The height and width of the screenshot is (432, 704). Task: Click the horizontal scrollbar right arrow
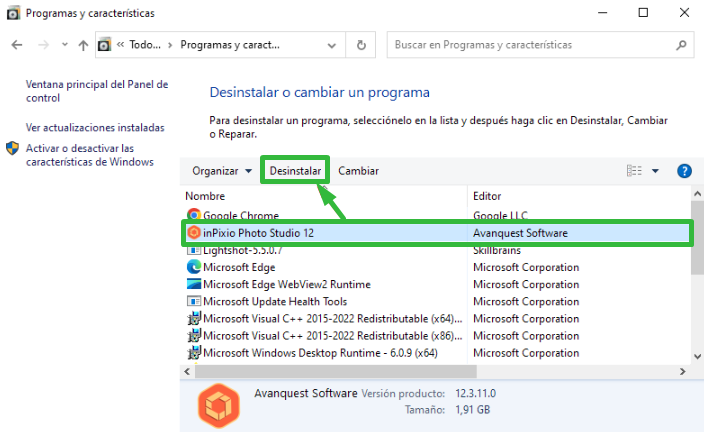682,371
